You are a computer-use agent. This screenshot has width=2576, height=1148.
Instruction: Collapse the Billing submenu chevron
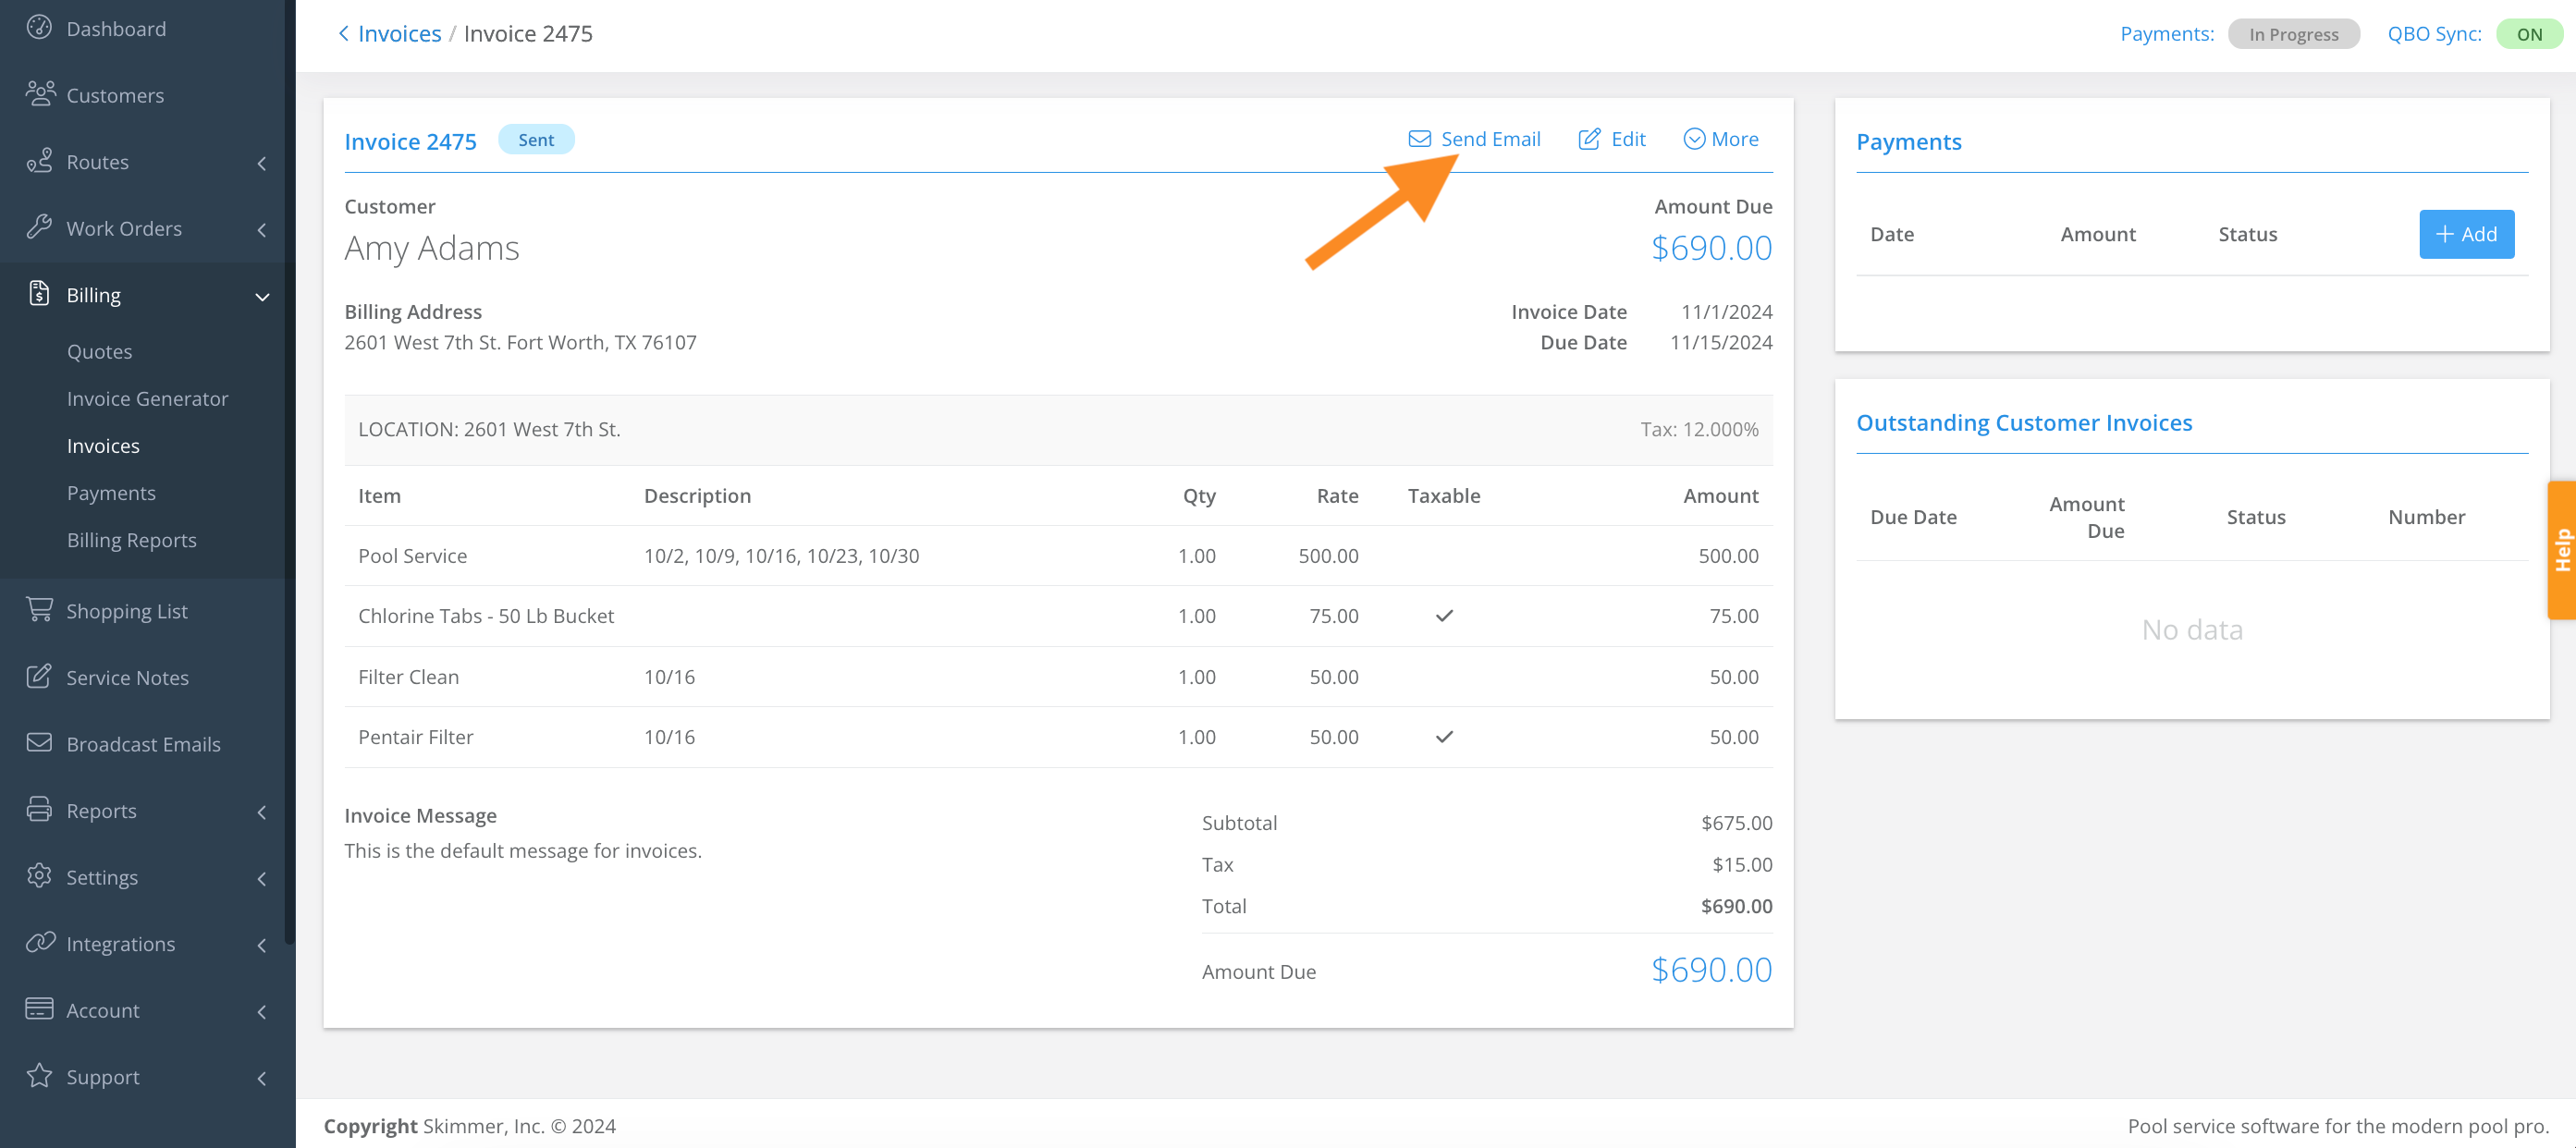point(262,297)
